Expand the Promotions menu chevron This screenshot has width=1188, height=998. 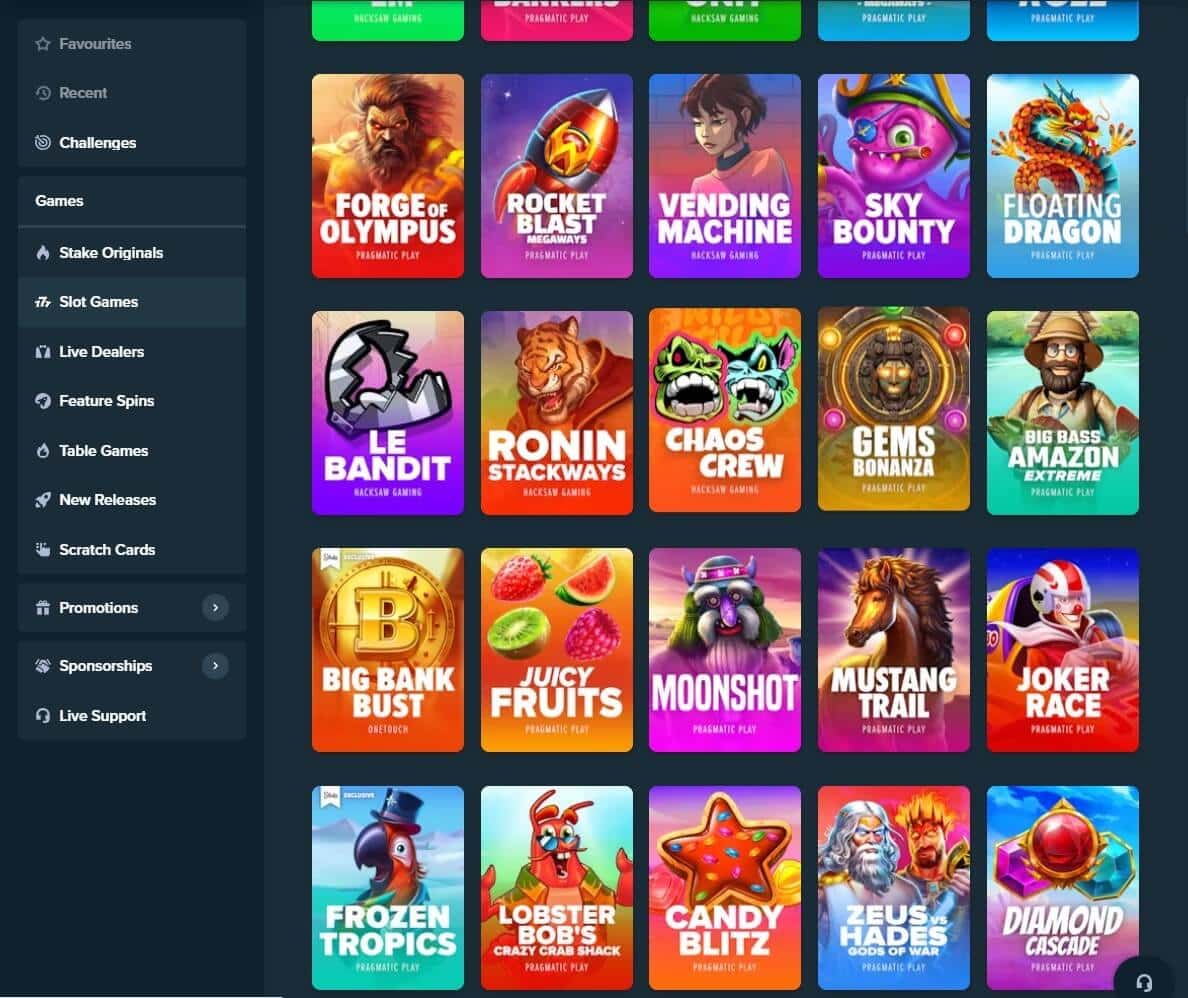tap(215, 607)
